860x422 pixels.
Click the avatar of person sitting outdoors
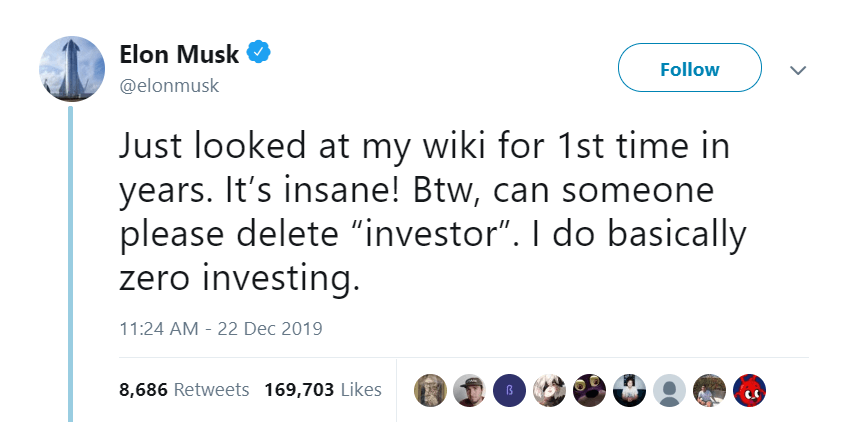pyautogui.click(x=709, y=390)
